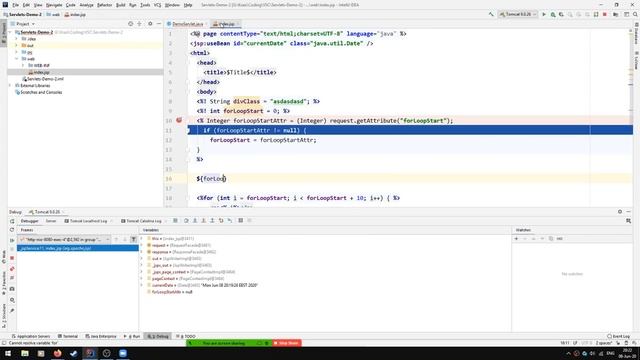Screen dimensions: 640x360
Task: Open Debug panel settings gear
Action: tap(620, 212)
